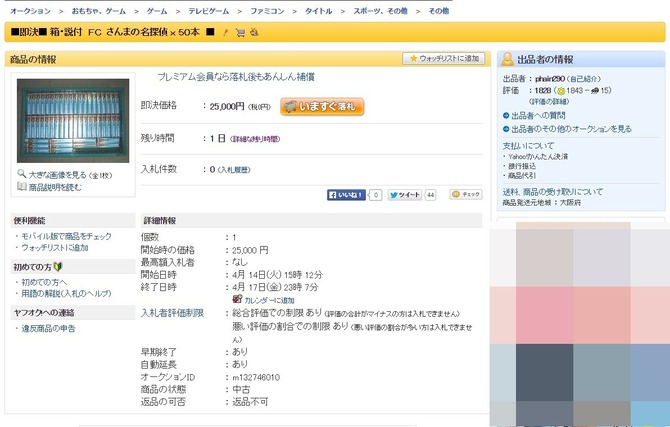Image resolution: width=670 pixels, height=427 pixels.
Task: Open カレンダーに追加 link
Action: [269, 300]
